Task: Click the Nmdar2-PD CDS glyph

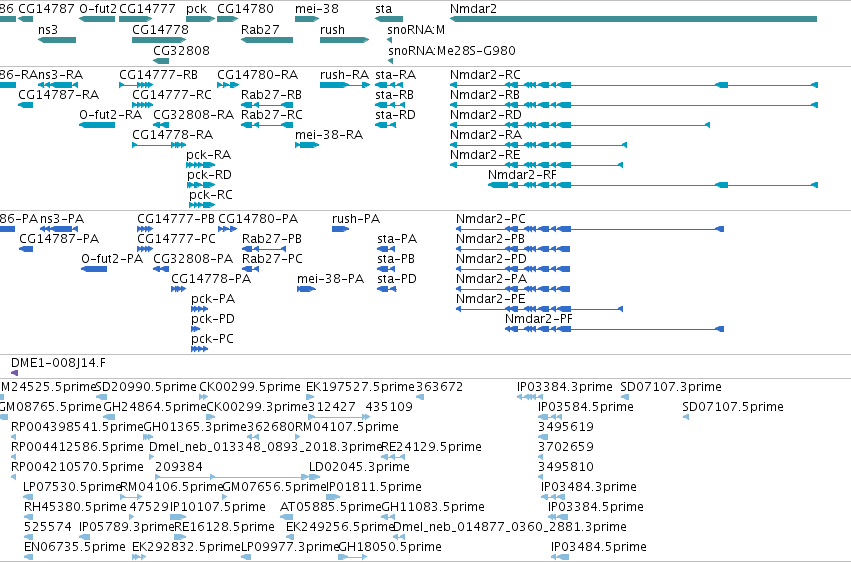Action: [x=513, y=269]
